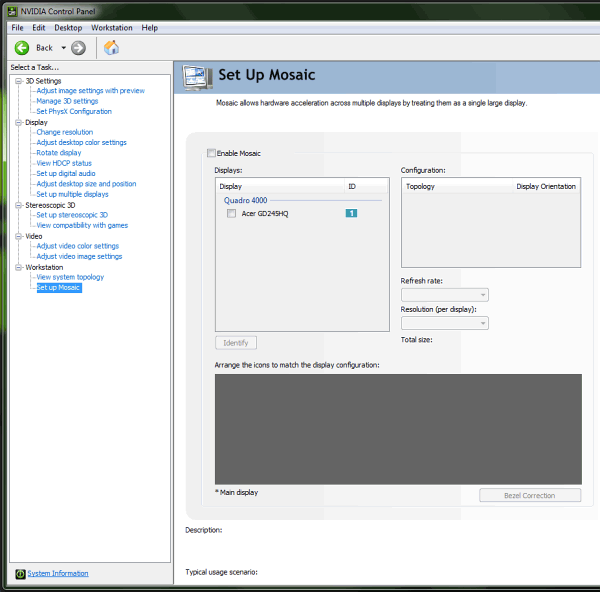
Task: Collapse the 3D Settings tree node
Action: pos(18,81)
